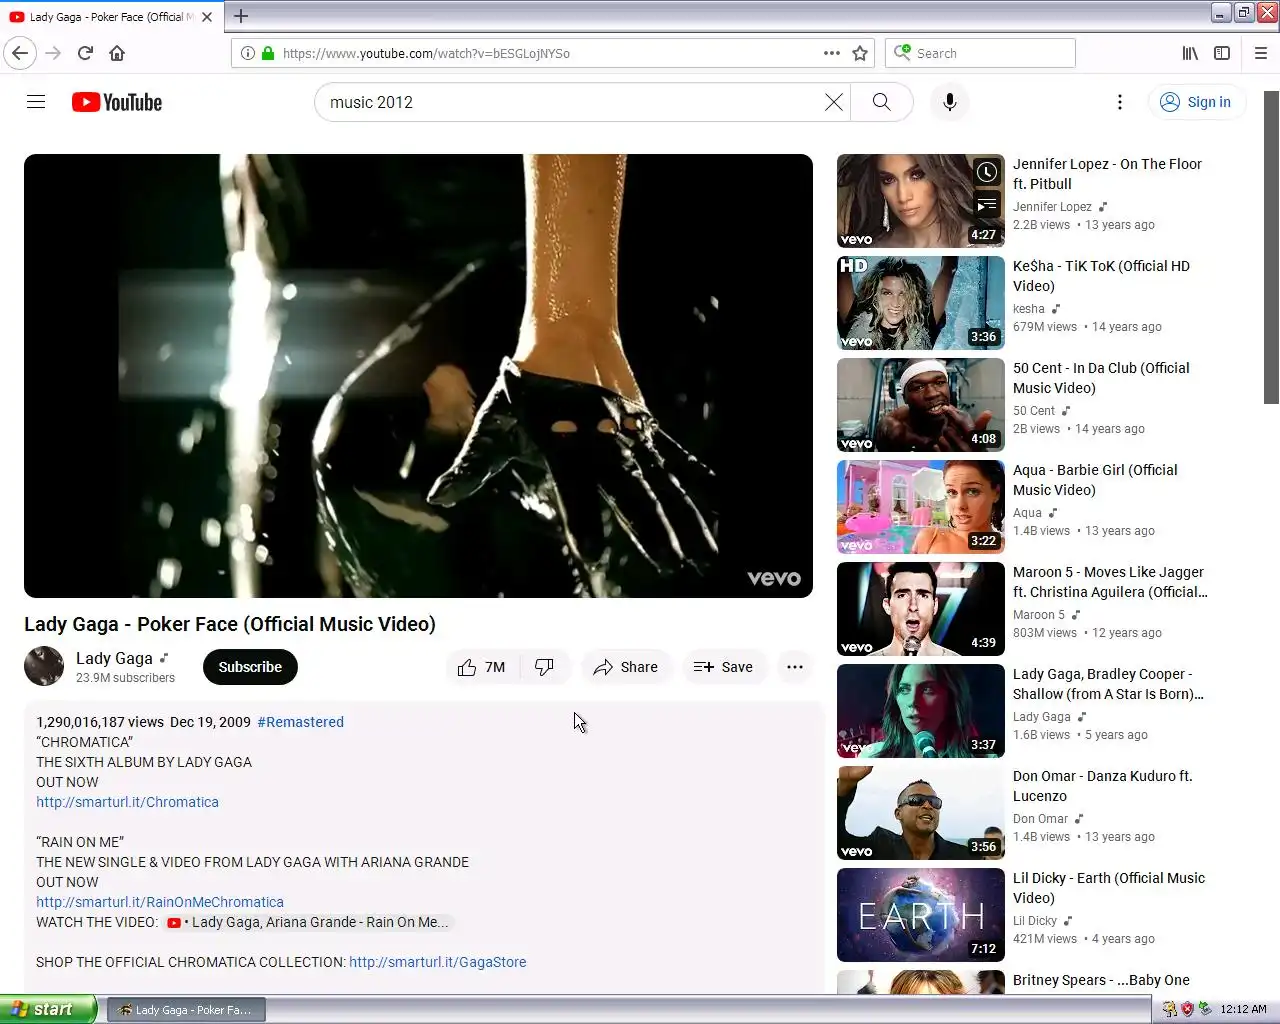The image size is (1280, 1024).
Task: Go to browser home page
Action: click(117, 53)
